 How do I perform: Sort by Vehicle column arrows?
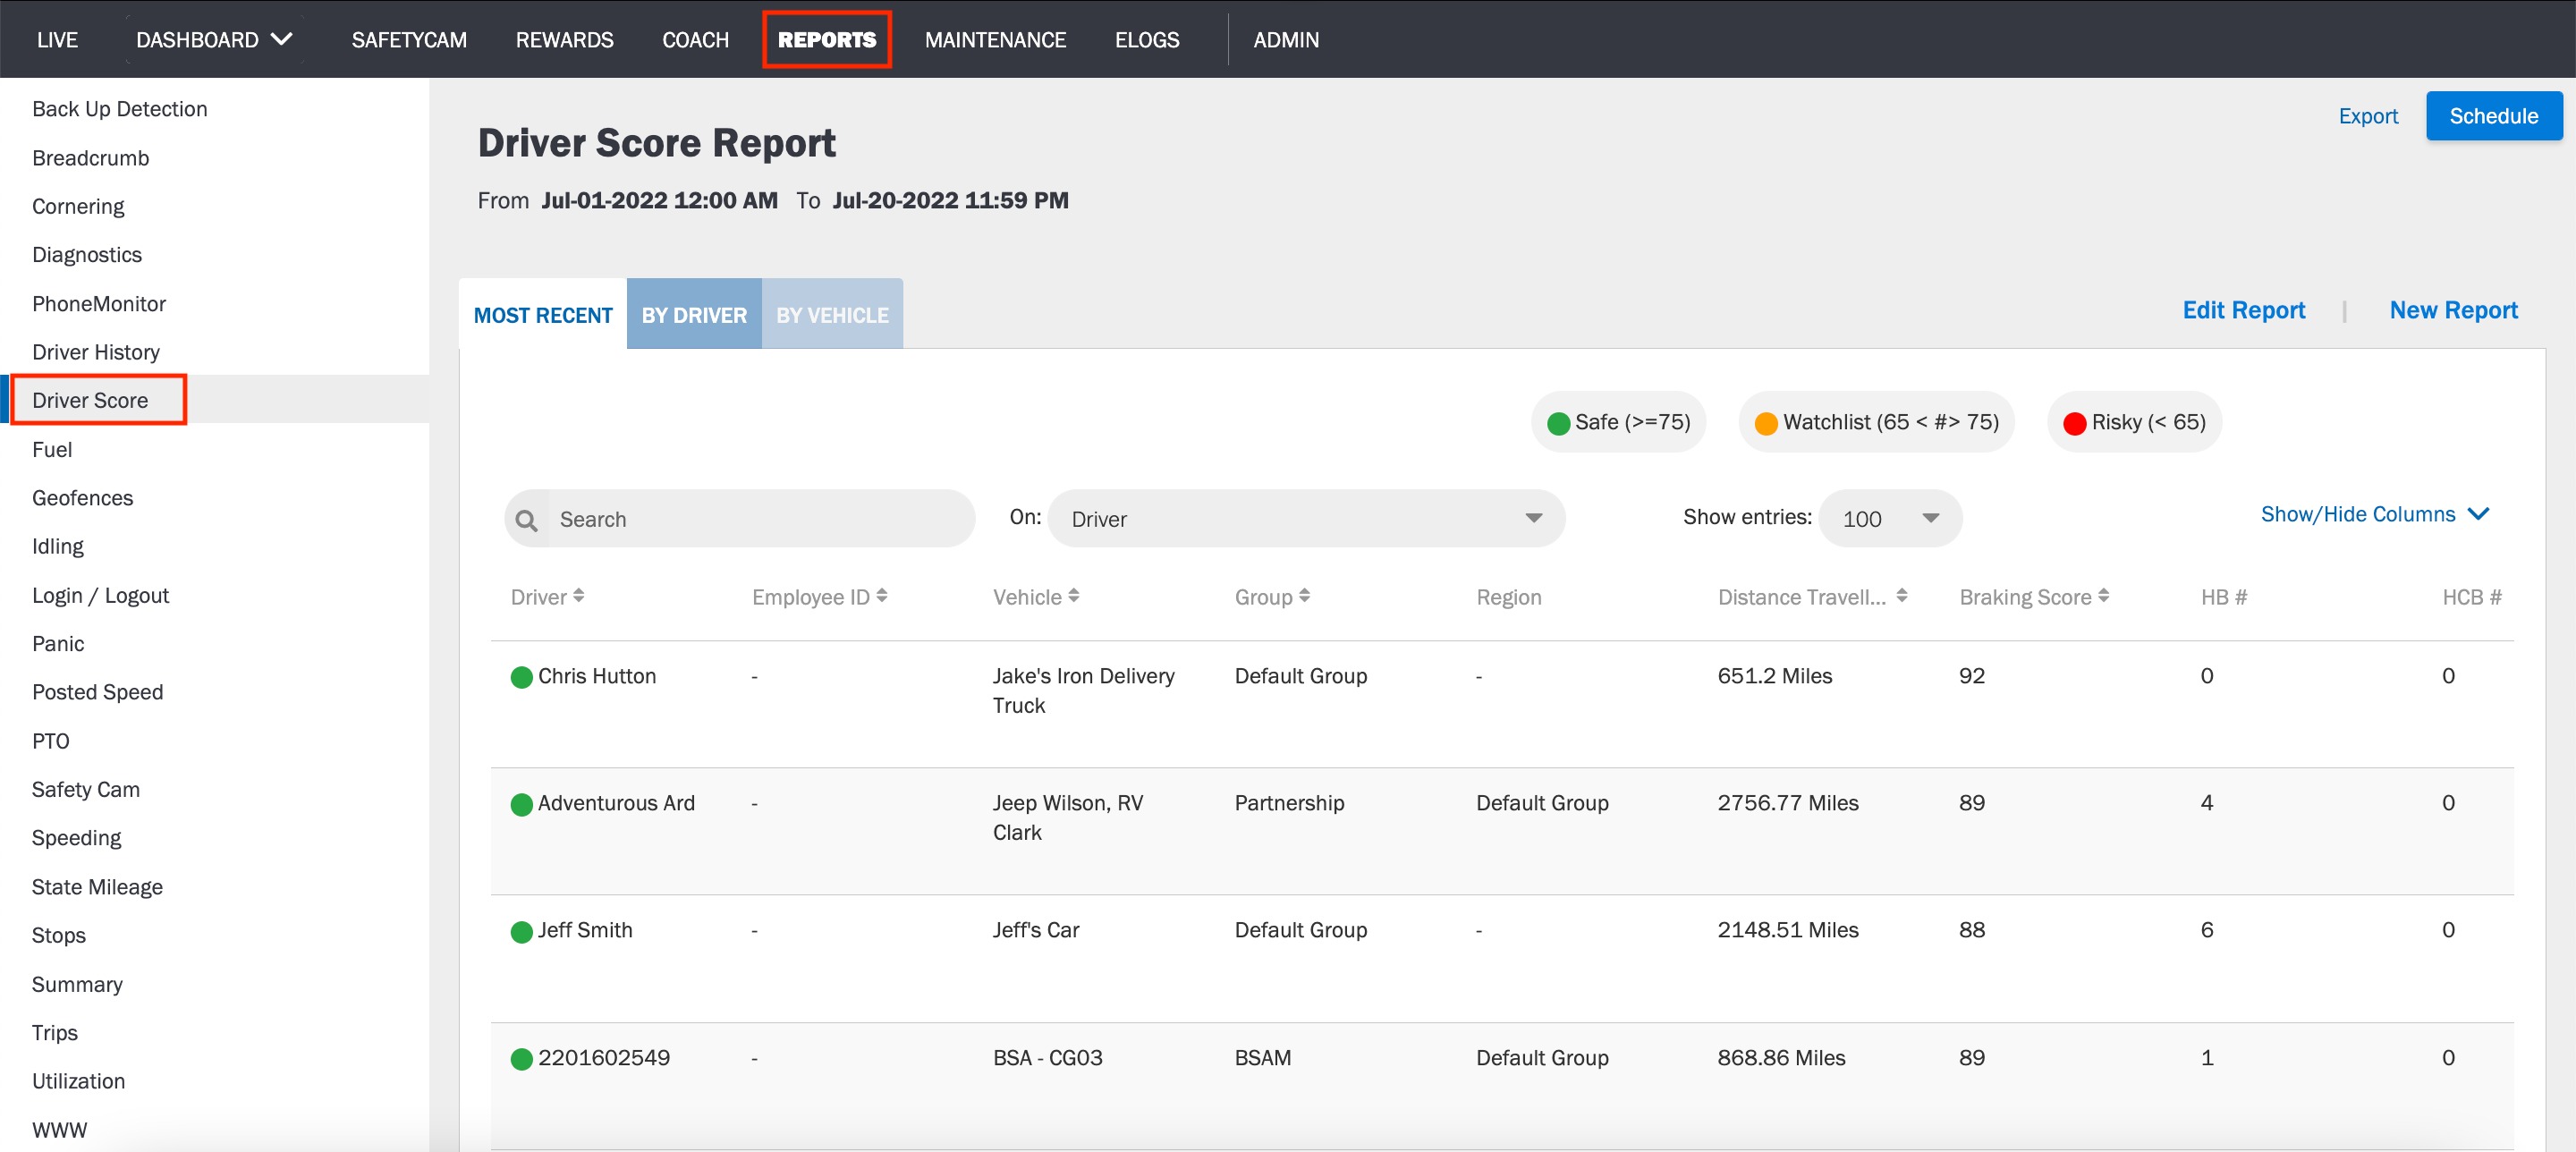(x=1073, y=596)
